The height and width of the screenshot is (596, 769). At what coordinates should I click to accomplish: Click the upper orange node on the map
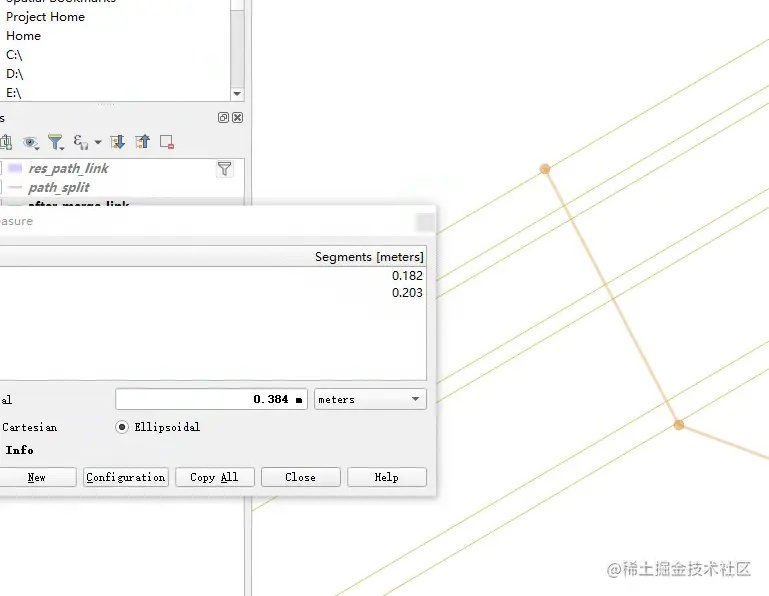click(545, 169)
